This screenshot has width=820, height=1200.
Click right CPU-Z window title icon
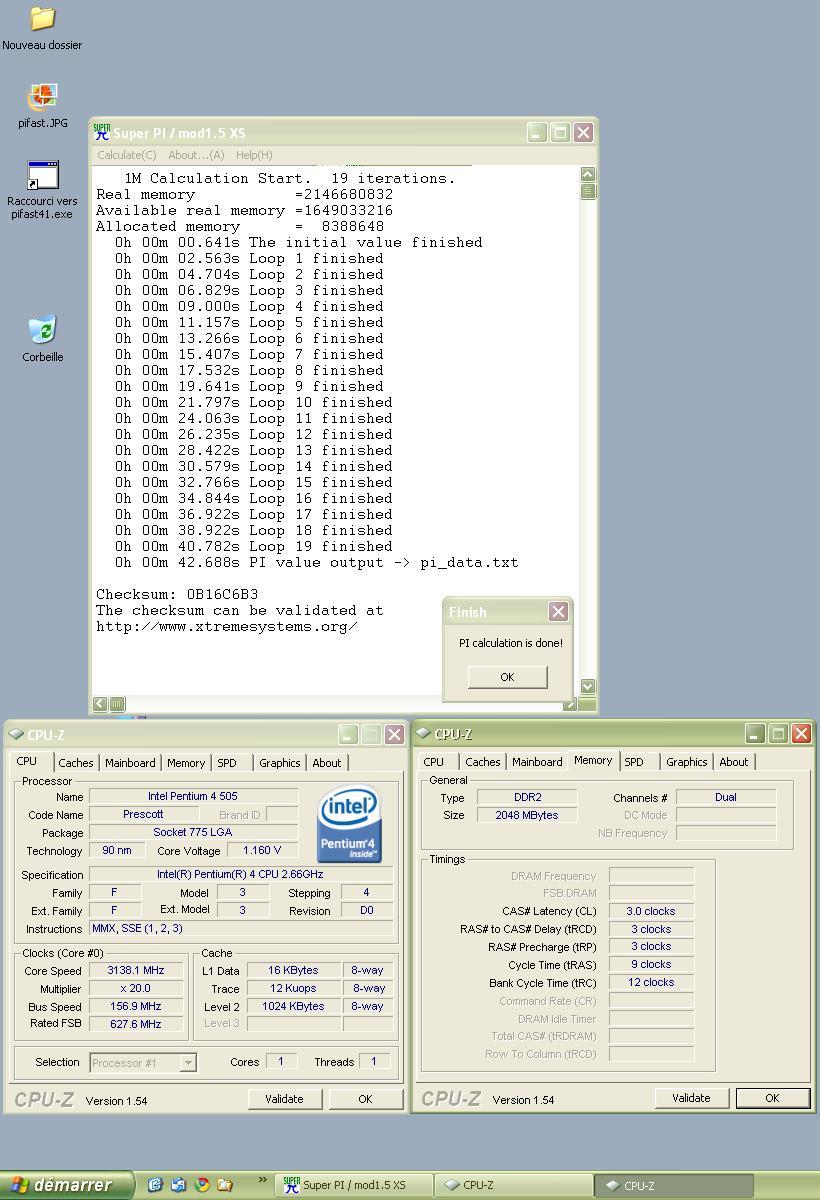pyautogui.click(x=423, y=734)
